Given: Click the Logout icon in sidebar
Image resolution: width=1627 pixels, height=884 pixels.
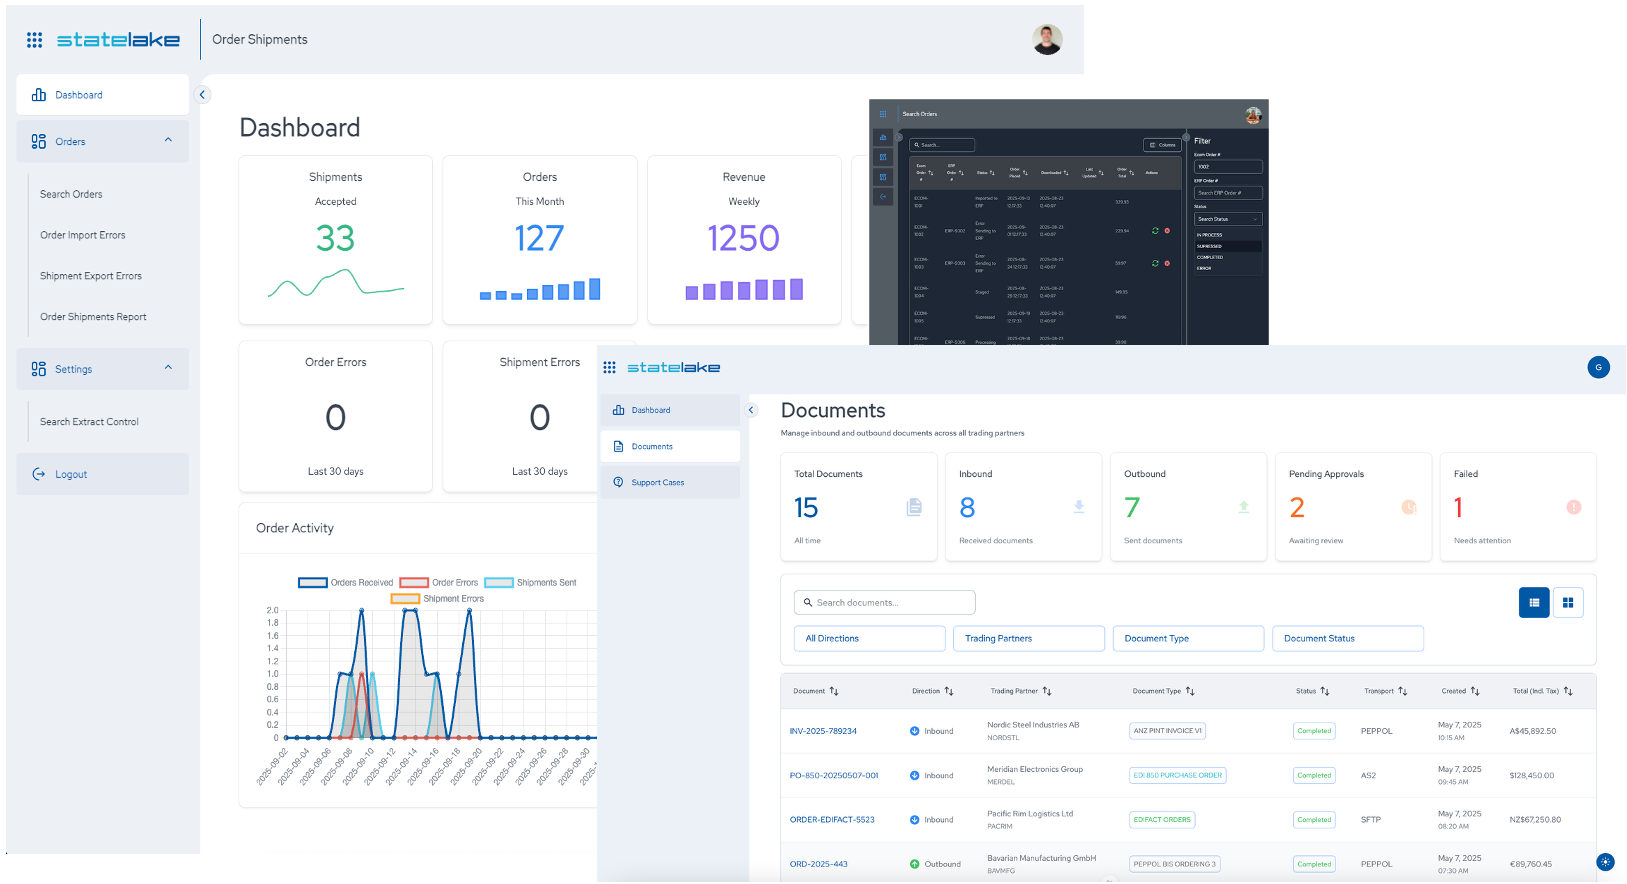Looking at the screenshot, I should pyautogui.click(x=39, y=474).
